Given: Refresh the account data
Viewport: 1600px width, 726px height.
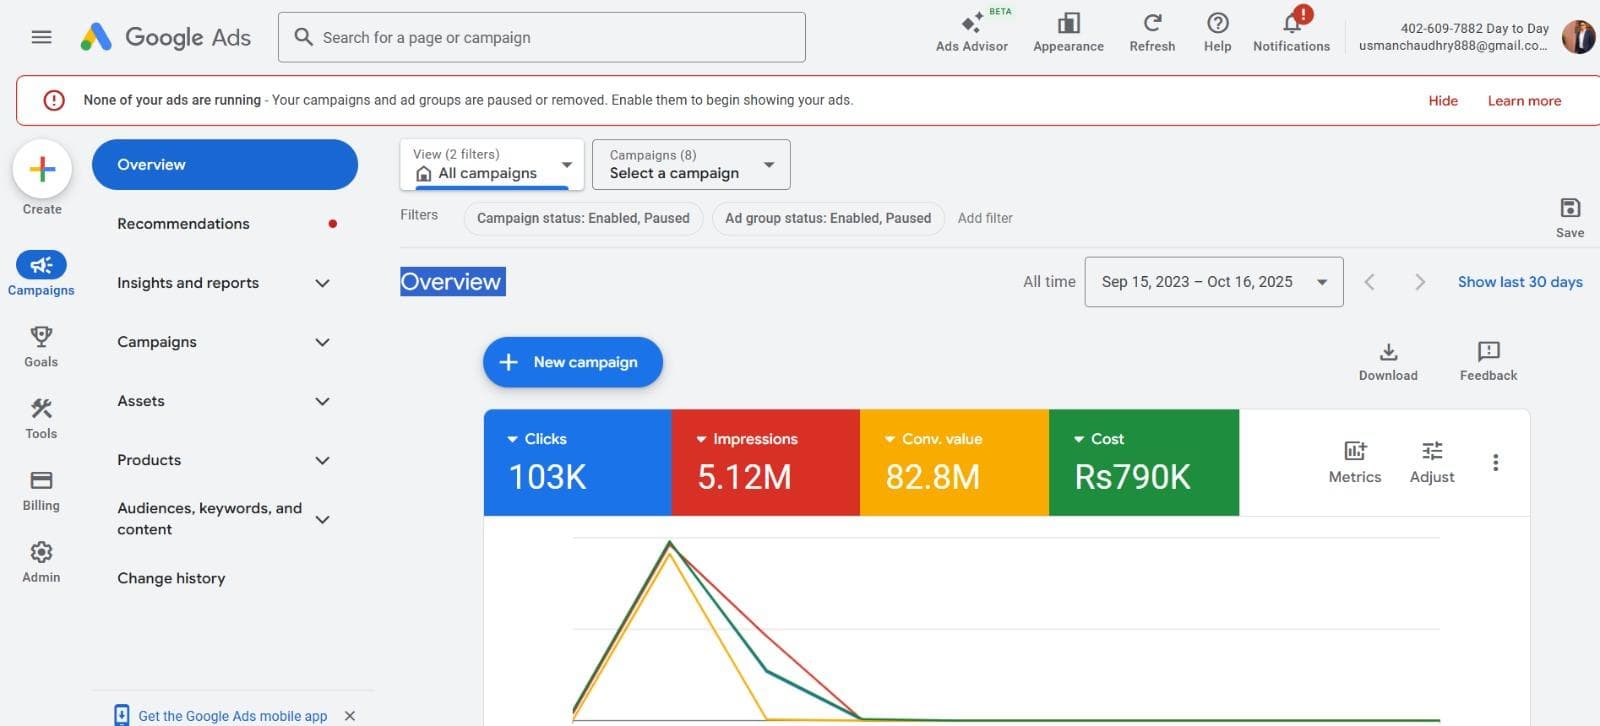Looking at the screenshot, I should coord(1152,32).
